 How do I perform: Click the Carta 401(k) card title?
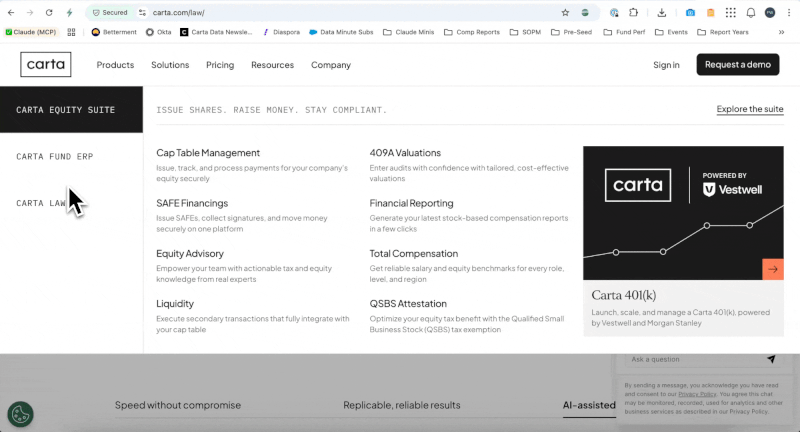tap(623, 295)
